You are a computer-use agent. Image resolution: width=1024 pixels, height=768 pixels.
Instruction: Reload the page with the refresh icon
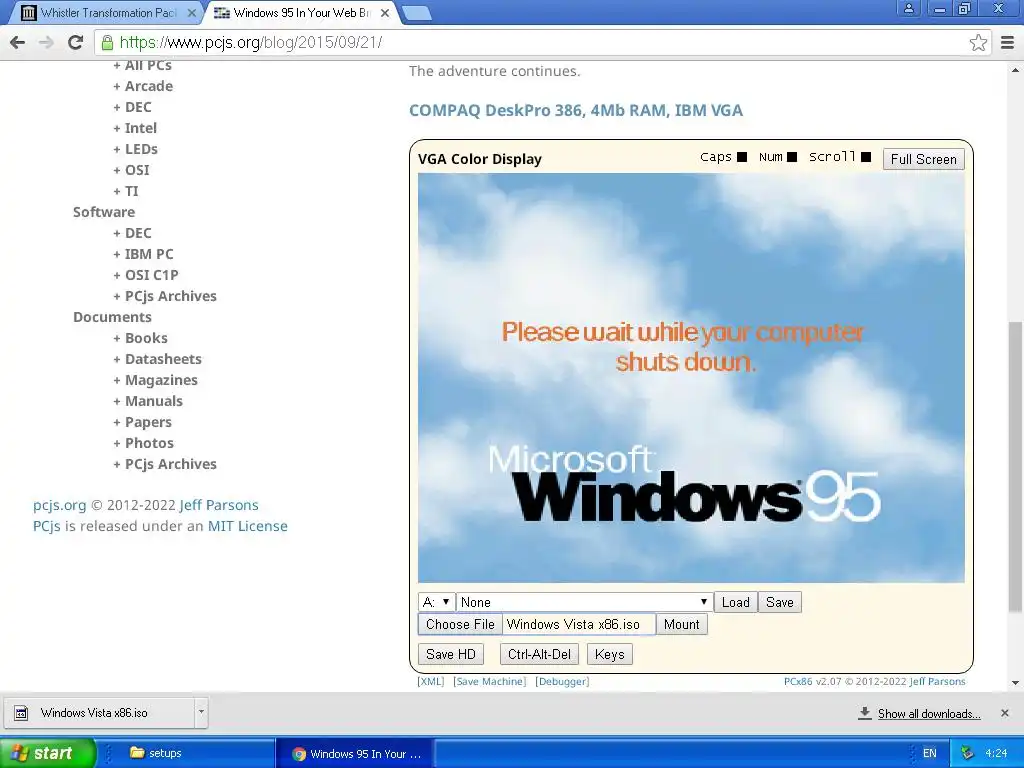coord(75,42)
